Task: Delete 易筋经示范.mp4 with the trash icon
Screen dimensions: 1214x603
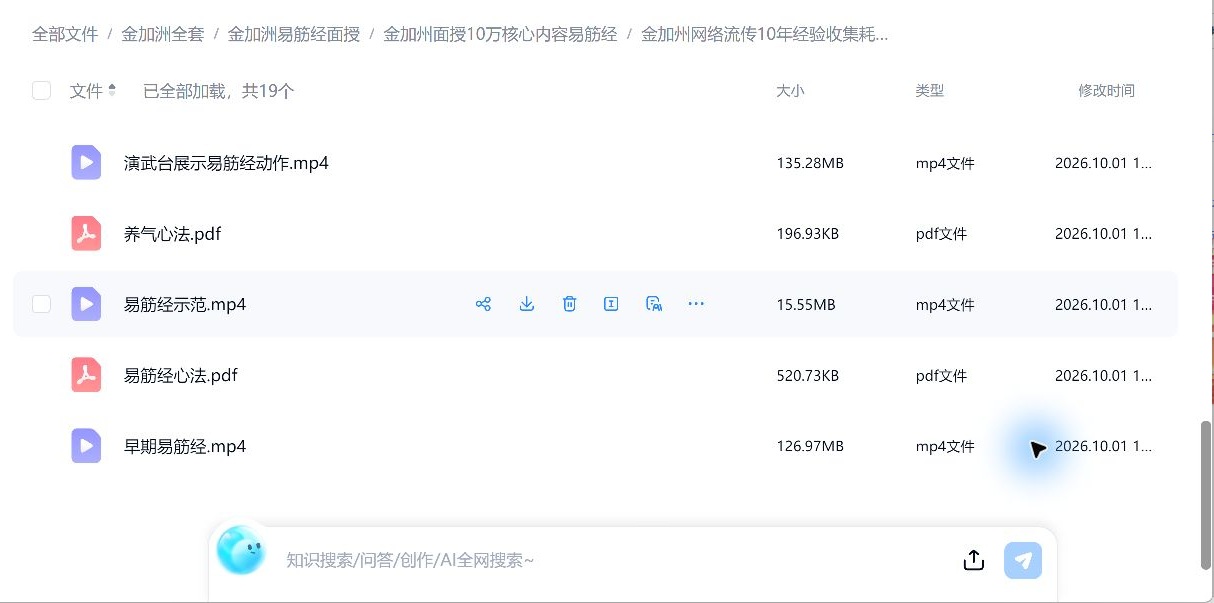Action: [x=569, y=304]
